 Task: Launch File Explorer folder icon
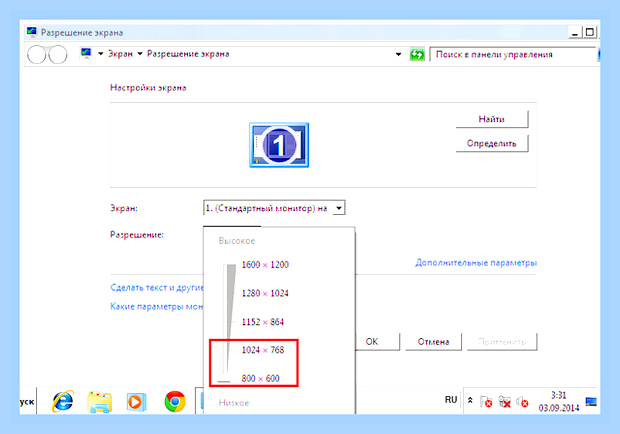click(x=99, y=402)
